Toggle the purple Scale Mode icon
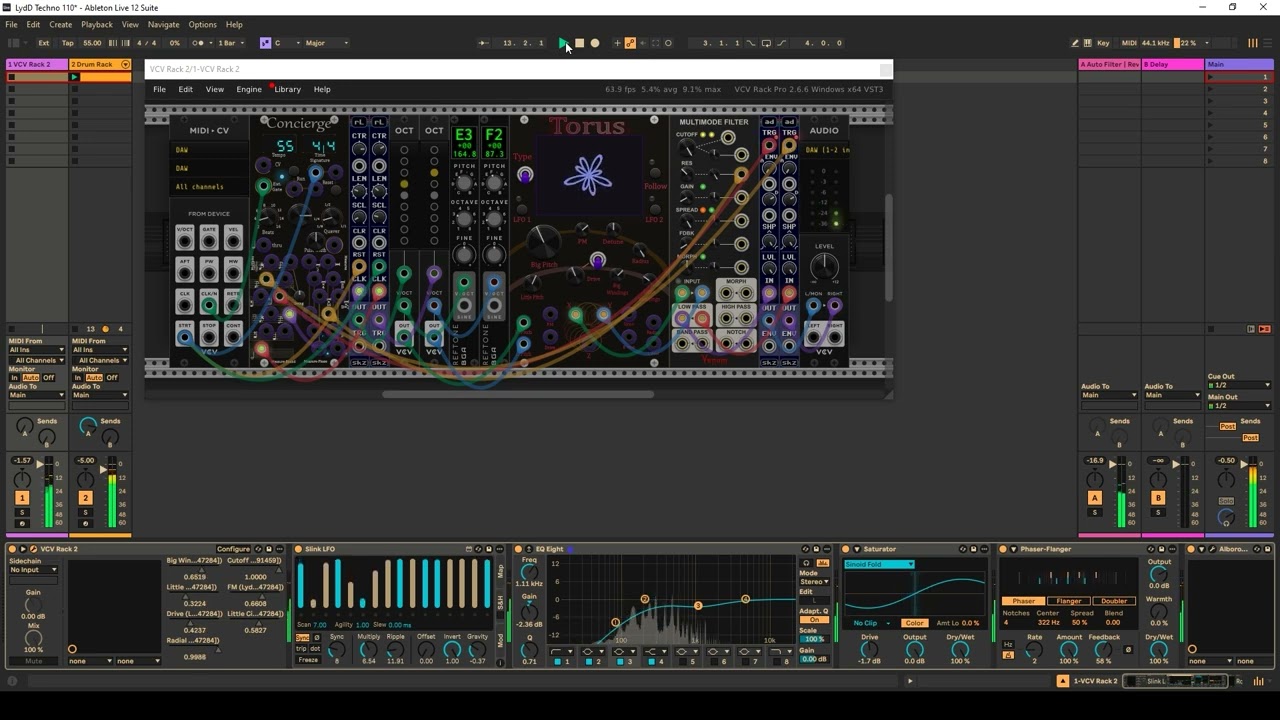 [x=265, y=43]
